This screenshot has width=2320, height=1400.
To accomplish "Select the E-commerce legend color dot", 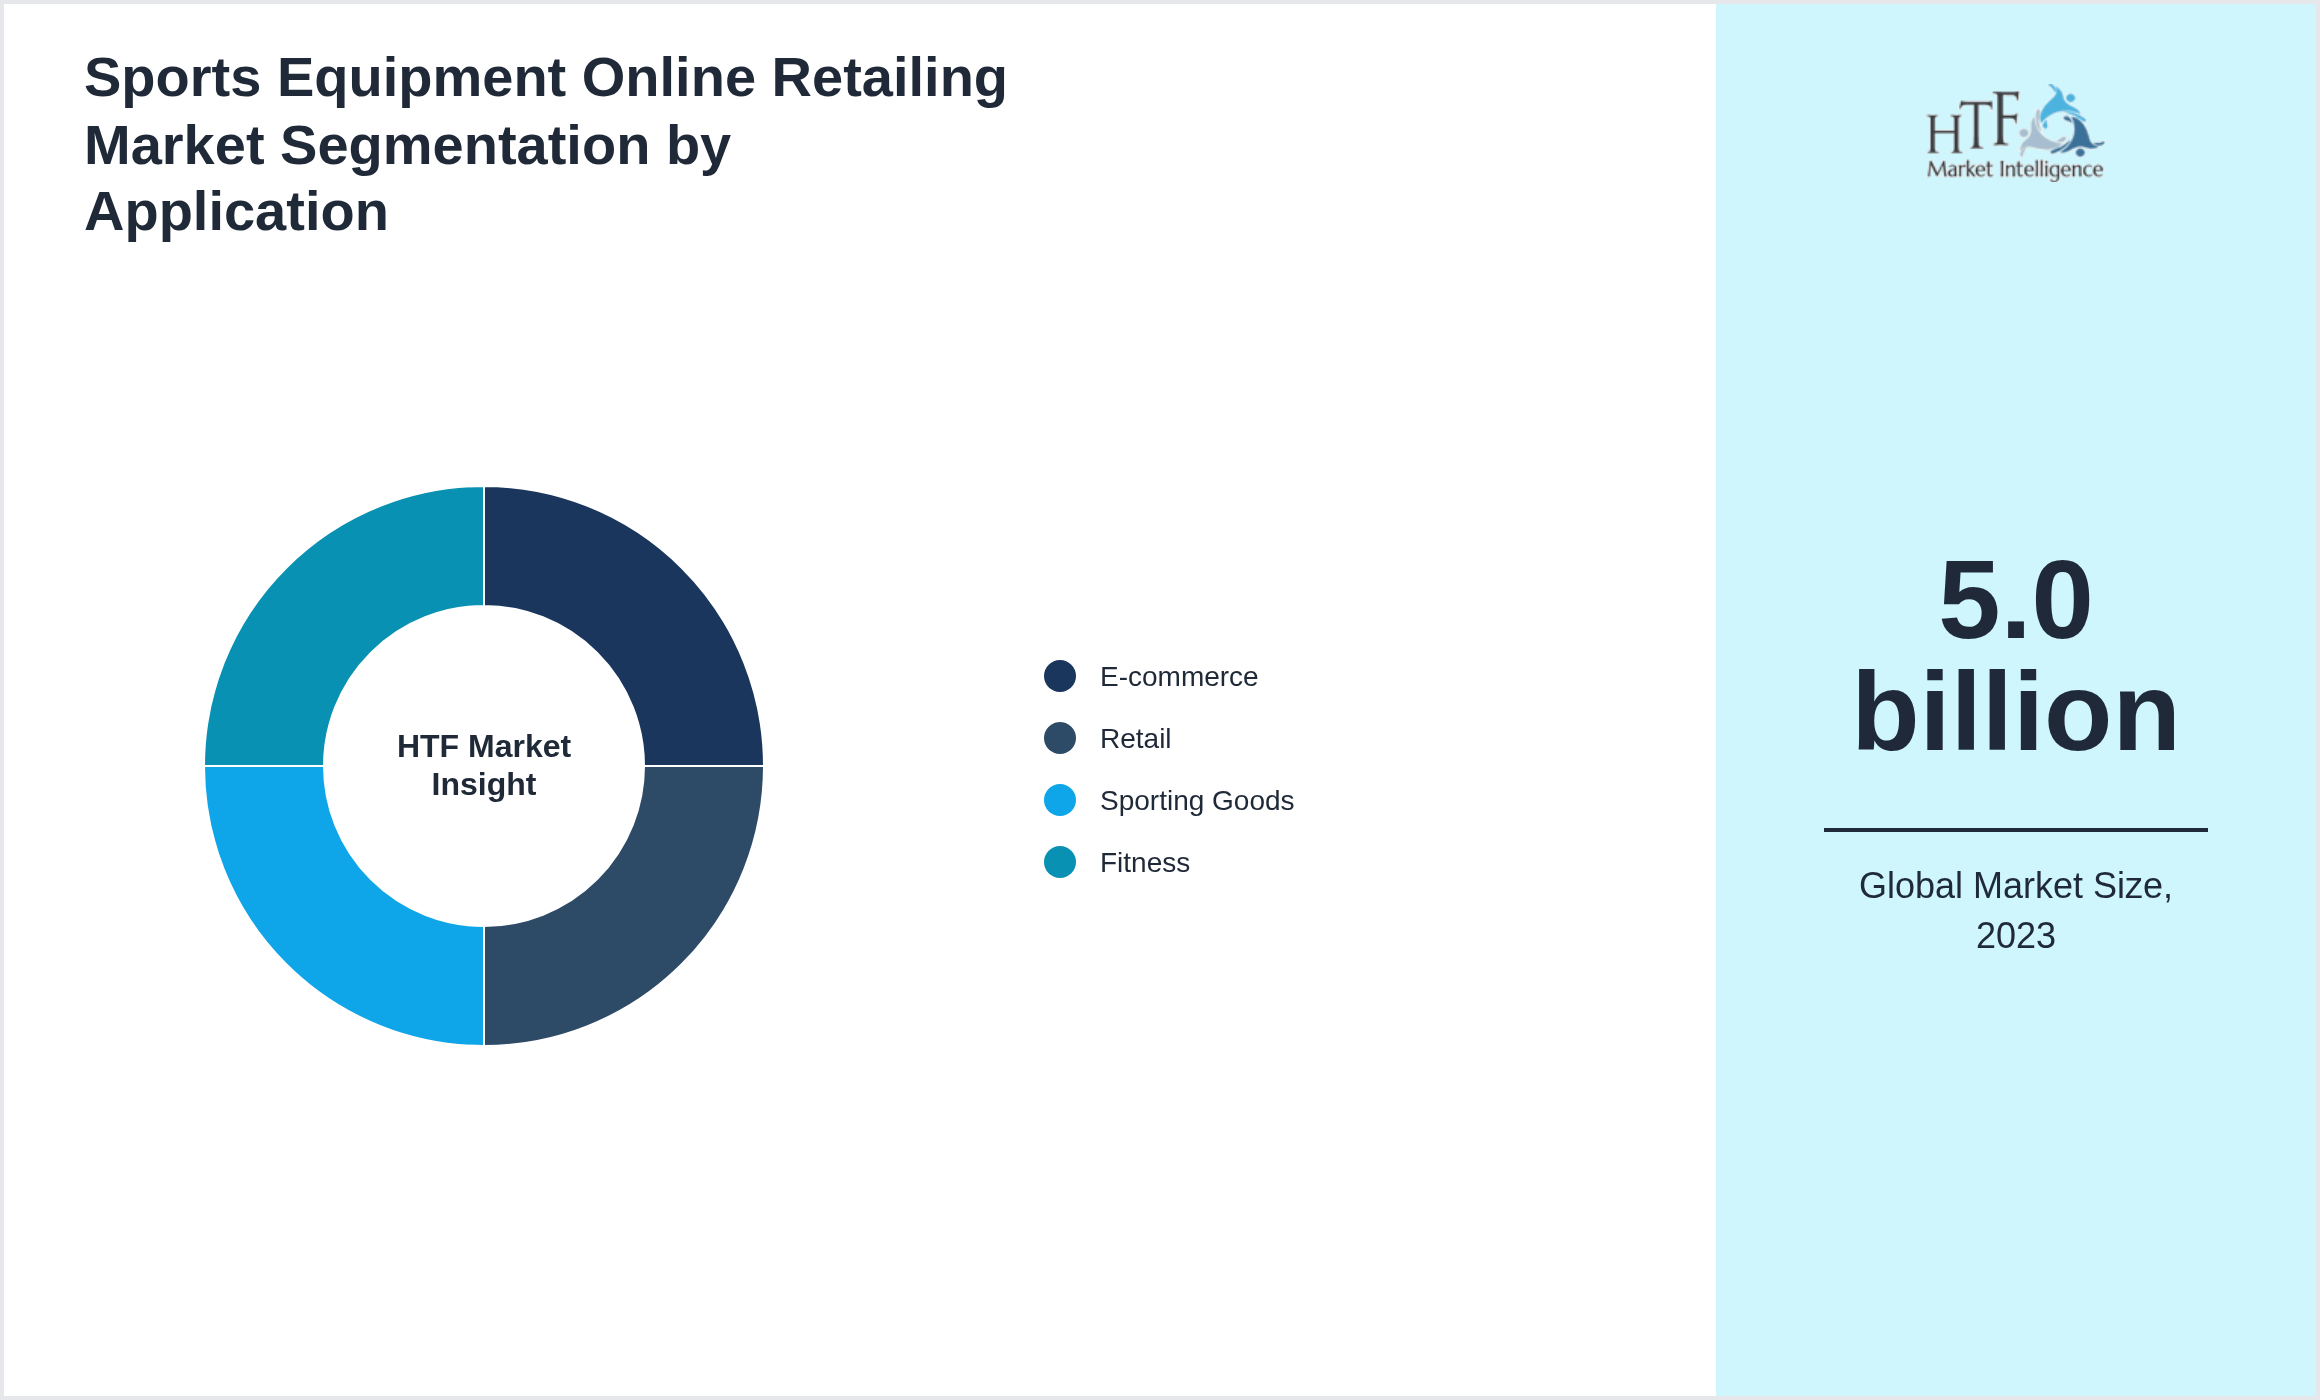I will [1059, 676].
